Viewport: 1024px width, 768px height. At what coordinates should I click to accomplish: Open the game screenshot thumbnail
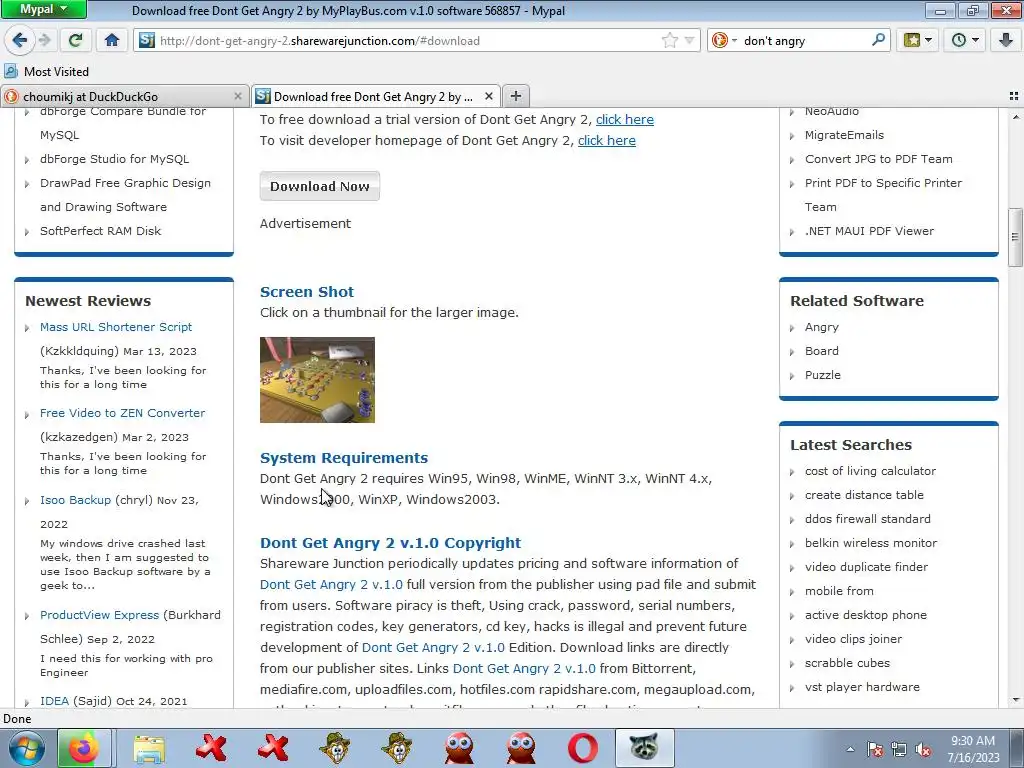click(317, 380)
